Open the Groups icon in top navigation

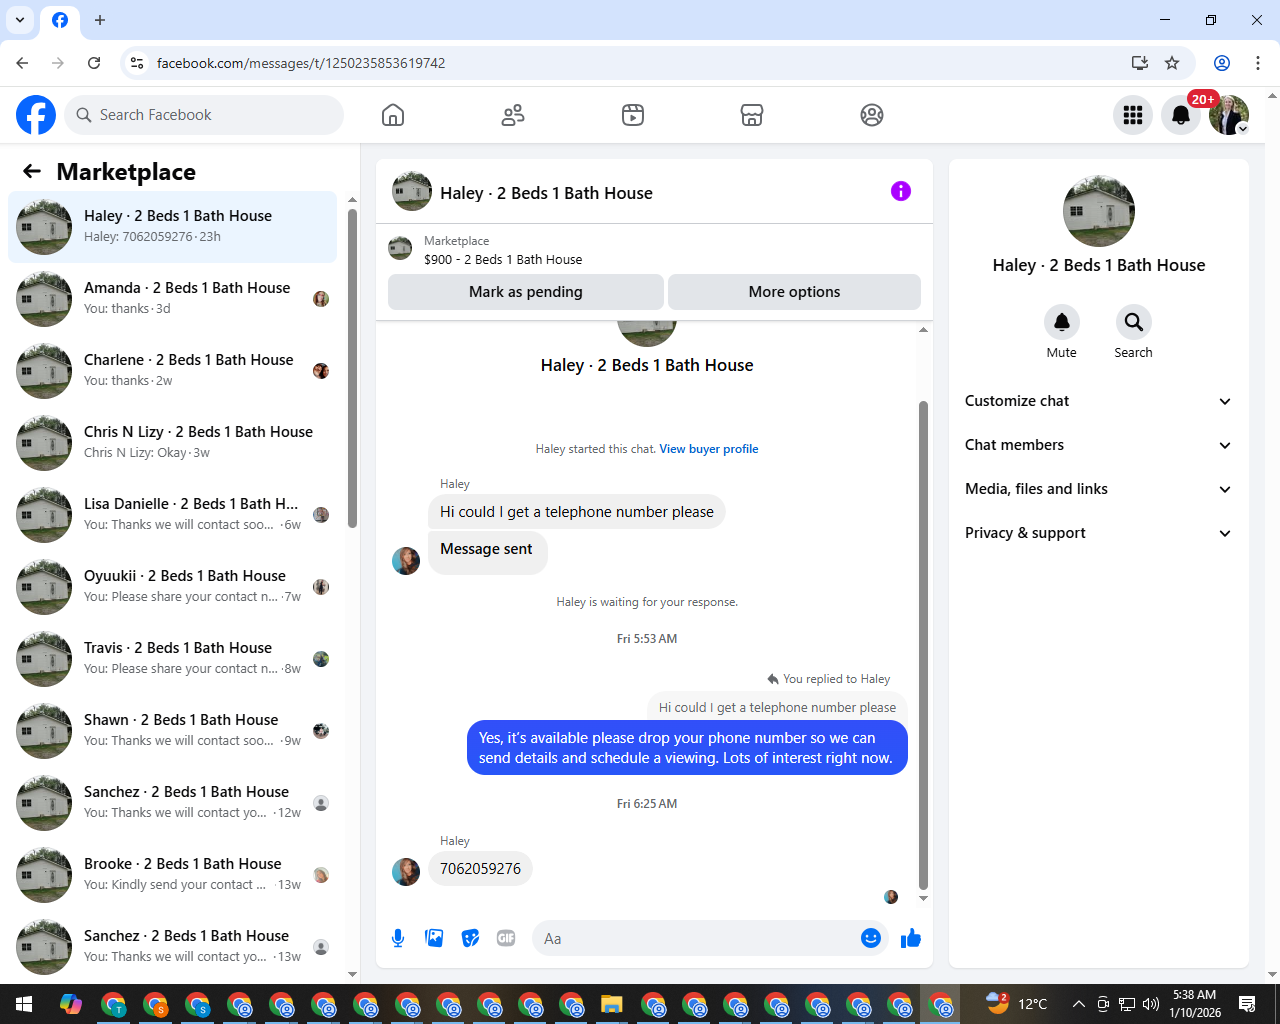tap(872, 115)
